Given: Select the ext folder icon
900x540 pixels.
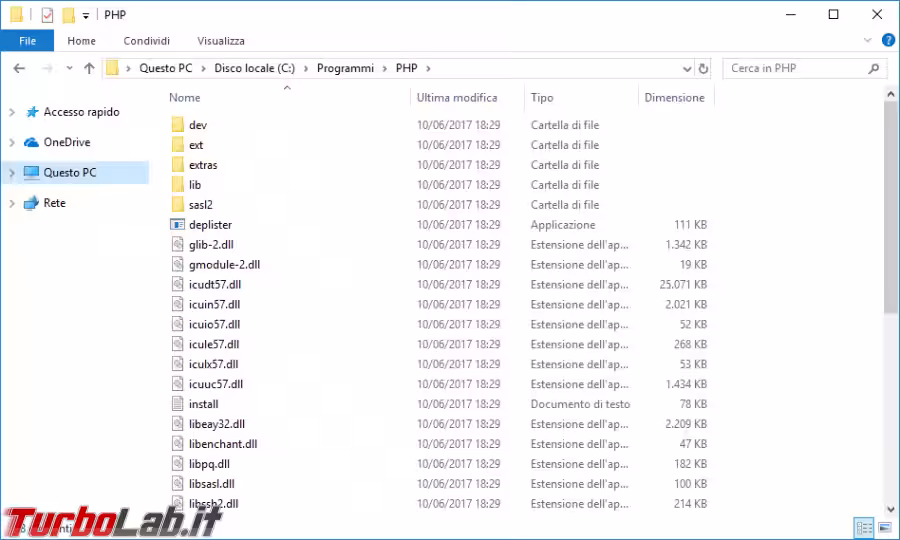Looking at the screenshot, I should coord(178,145).
